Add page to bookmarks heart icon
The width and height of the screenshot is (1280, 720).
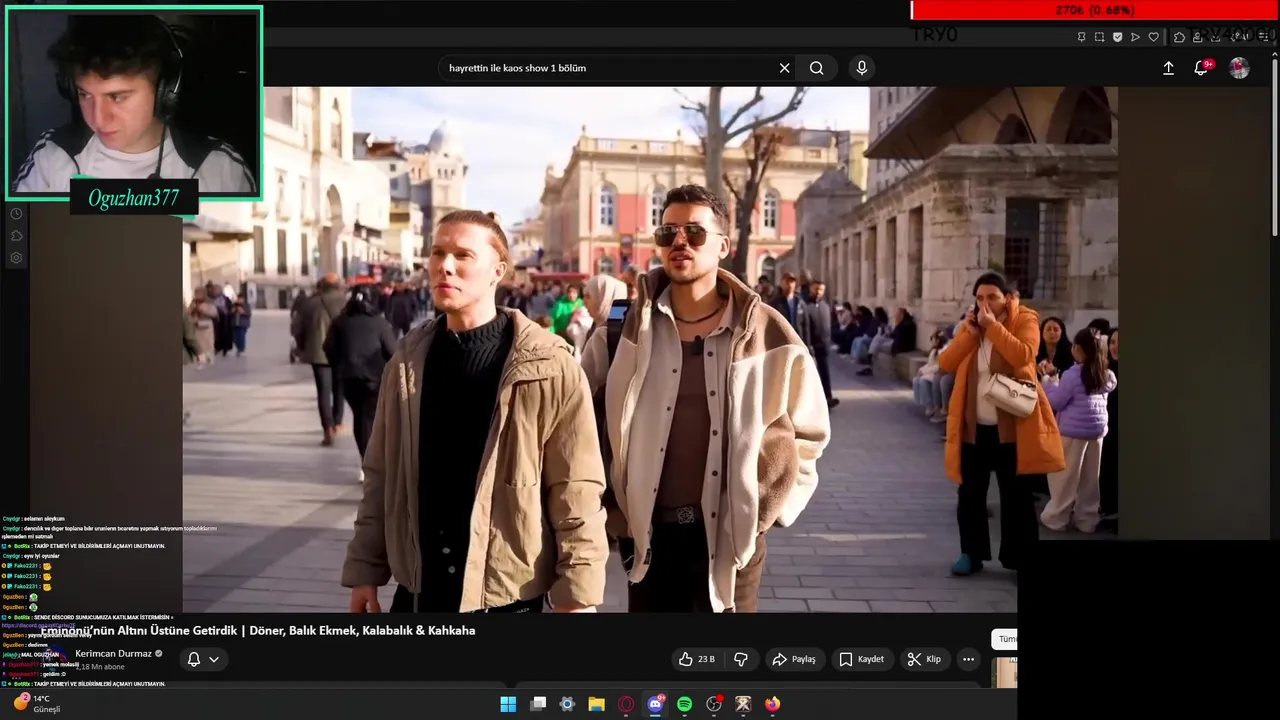1153,37
